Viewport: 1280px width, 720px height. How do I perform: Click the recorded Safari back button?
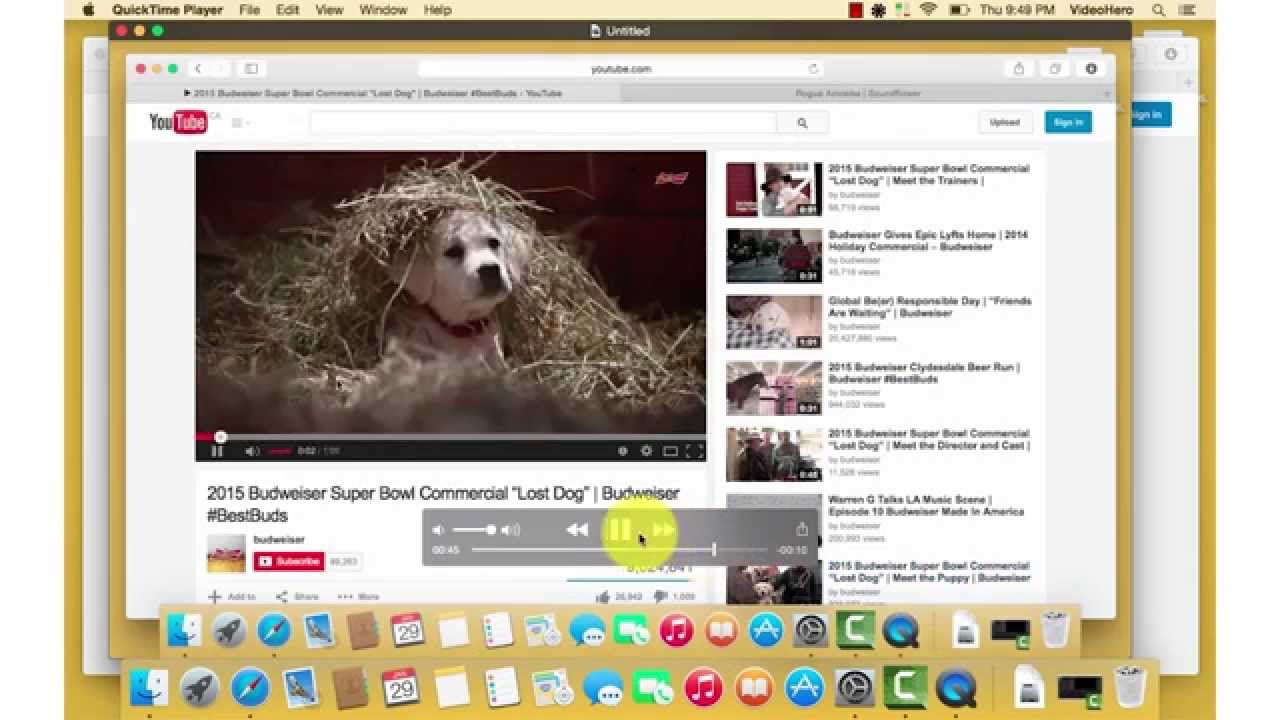[x=198, y=69]
